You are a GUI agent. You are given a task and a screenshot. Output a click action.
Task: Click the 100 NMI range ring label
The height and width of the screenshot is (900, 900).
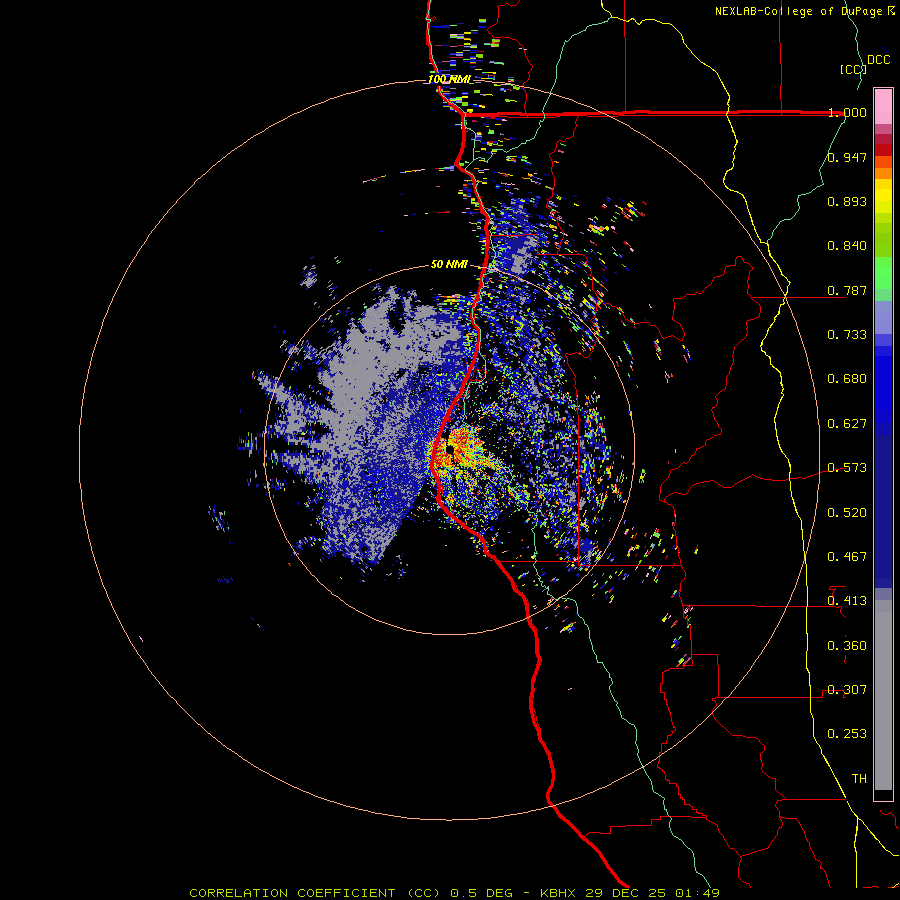[x=449, y=79]
